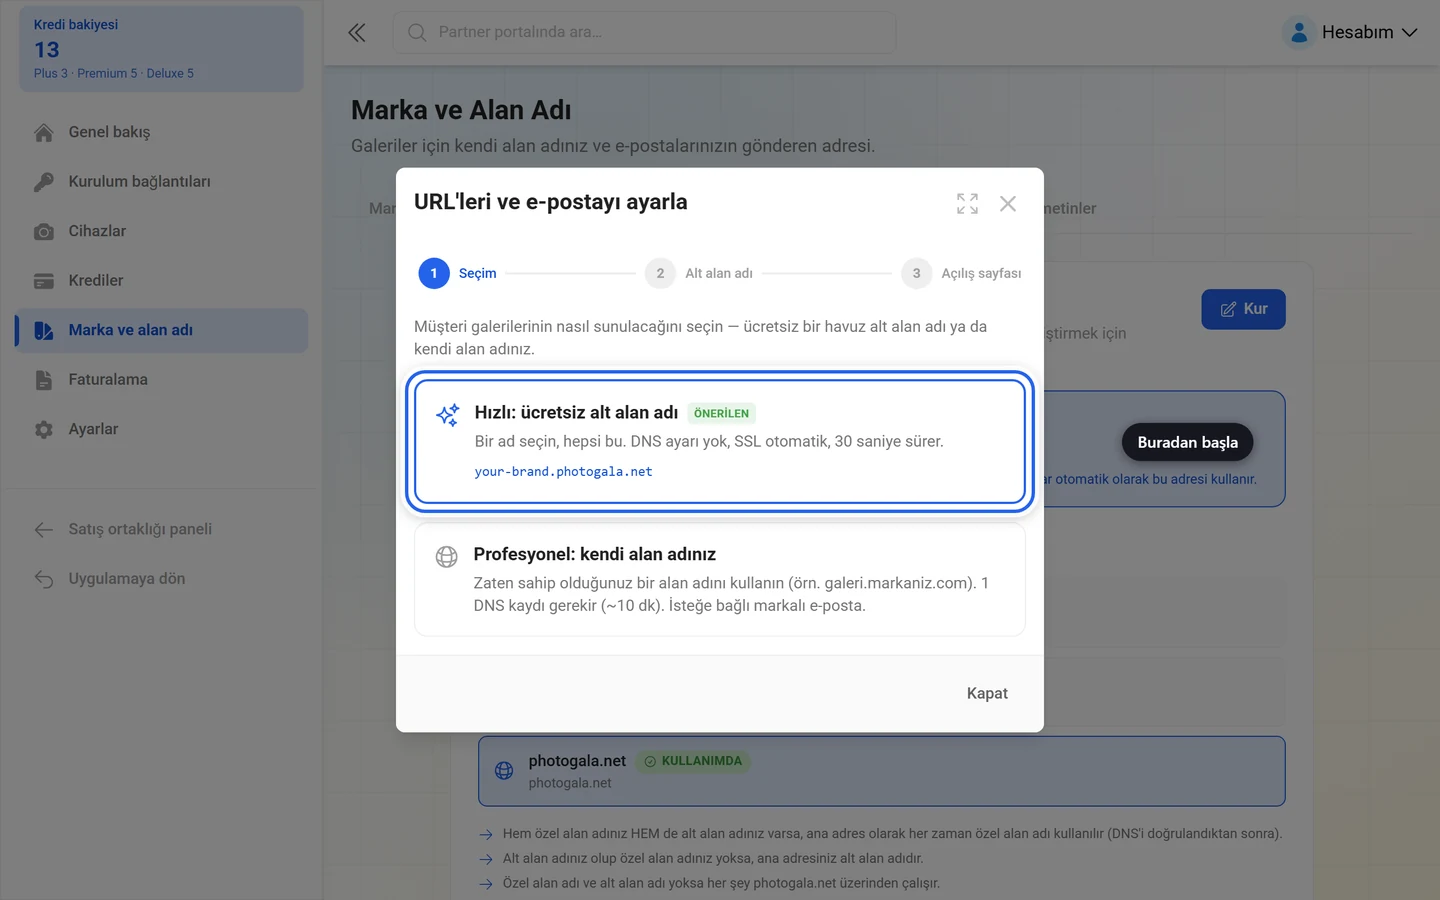The height and width of the screenshot is (900, 1440).
Task: Click the Satış ortaklığı paneli arrow icon
Action: coord(44,529)
